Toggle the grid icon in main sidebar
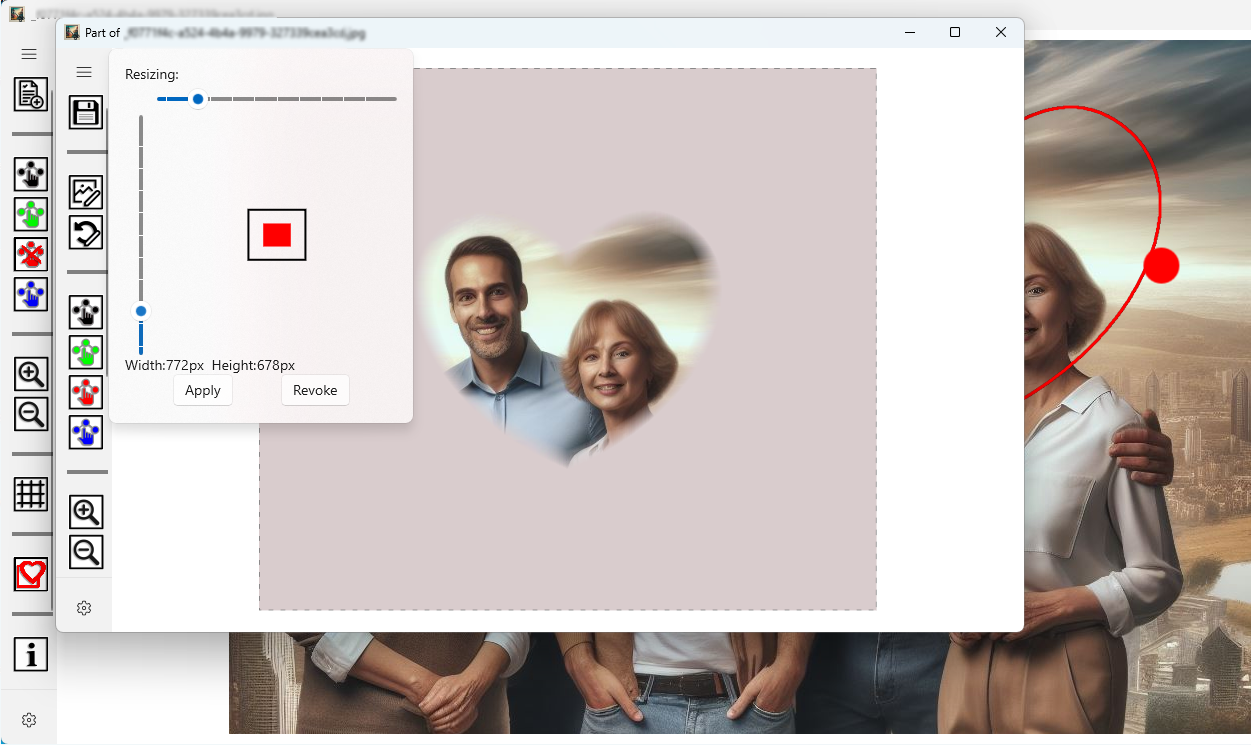 pyautogui.click(x=32, y=494)
